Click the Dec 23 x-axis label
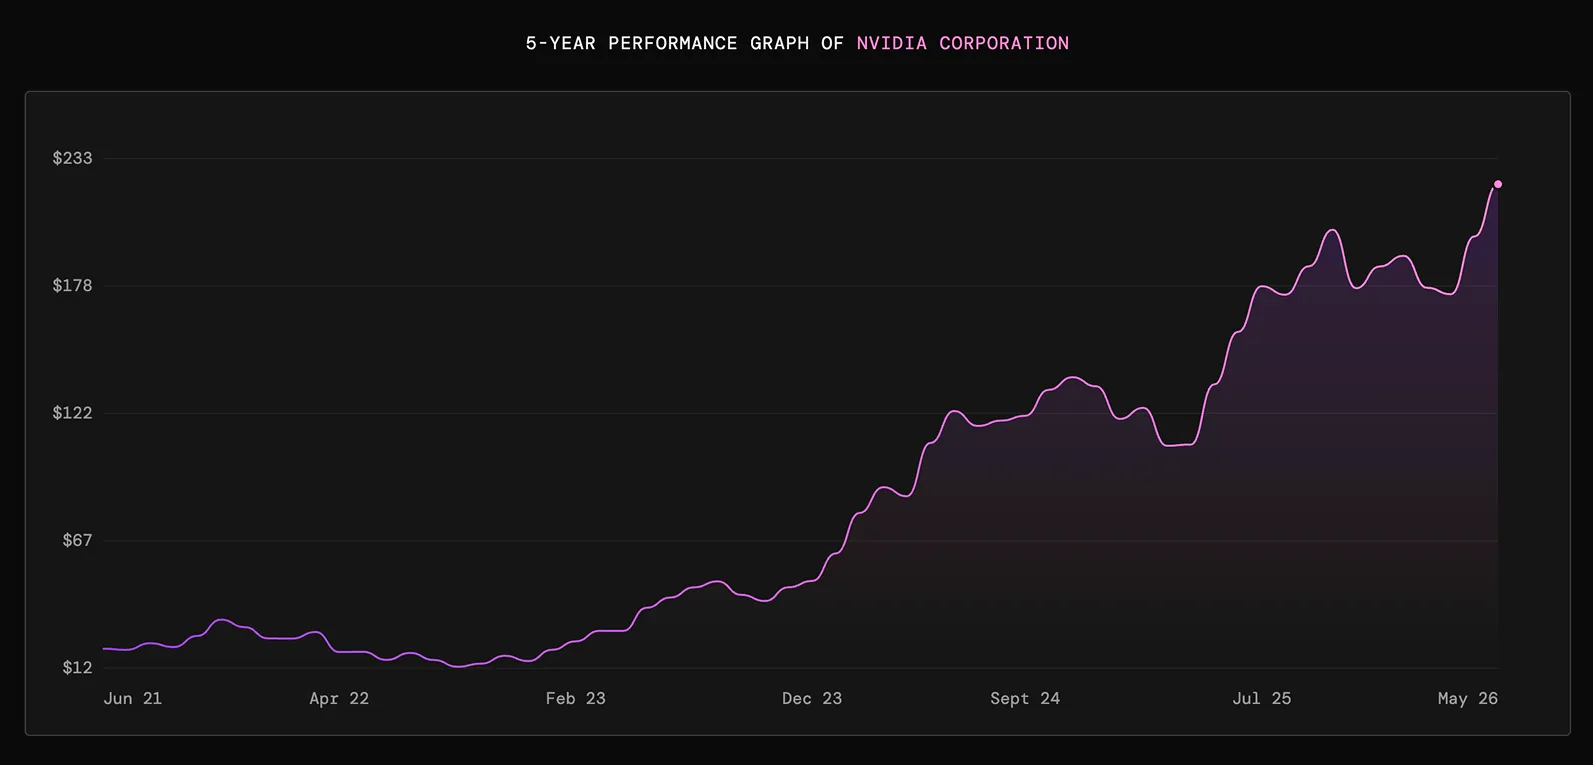 812,698
